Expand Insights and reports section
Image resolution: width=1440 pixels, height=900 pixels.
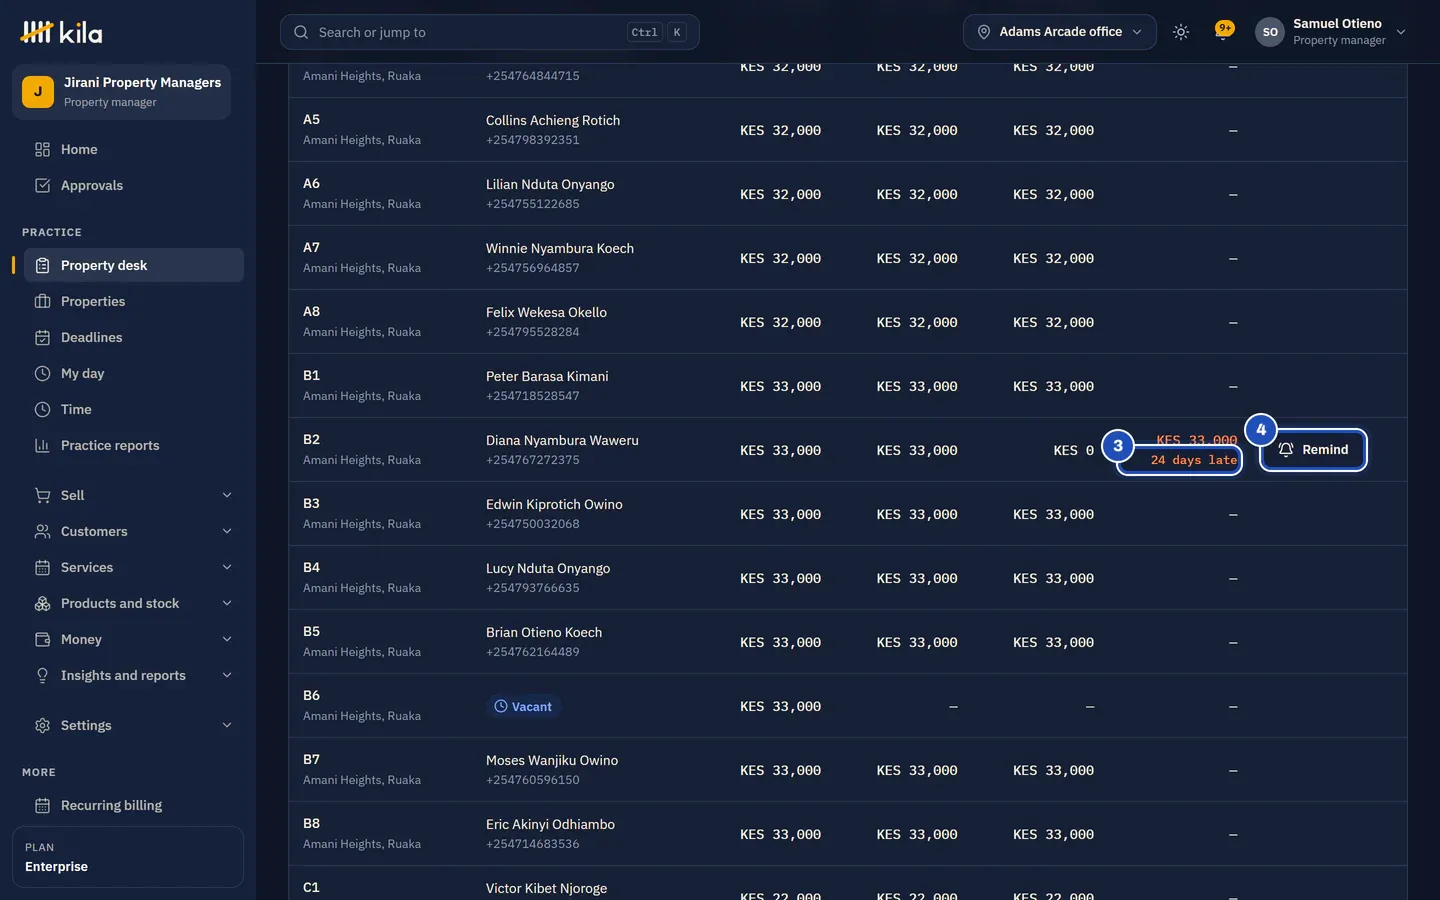tap(134, 675)
